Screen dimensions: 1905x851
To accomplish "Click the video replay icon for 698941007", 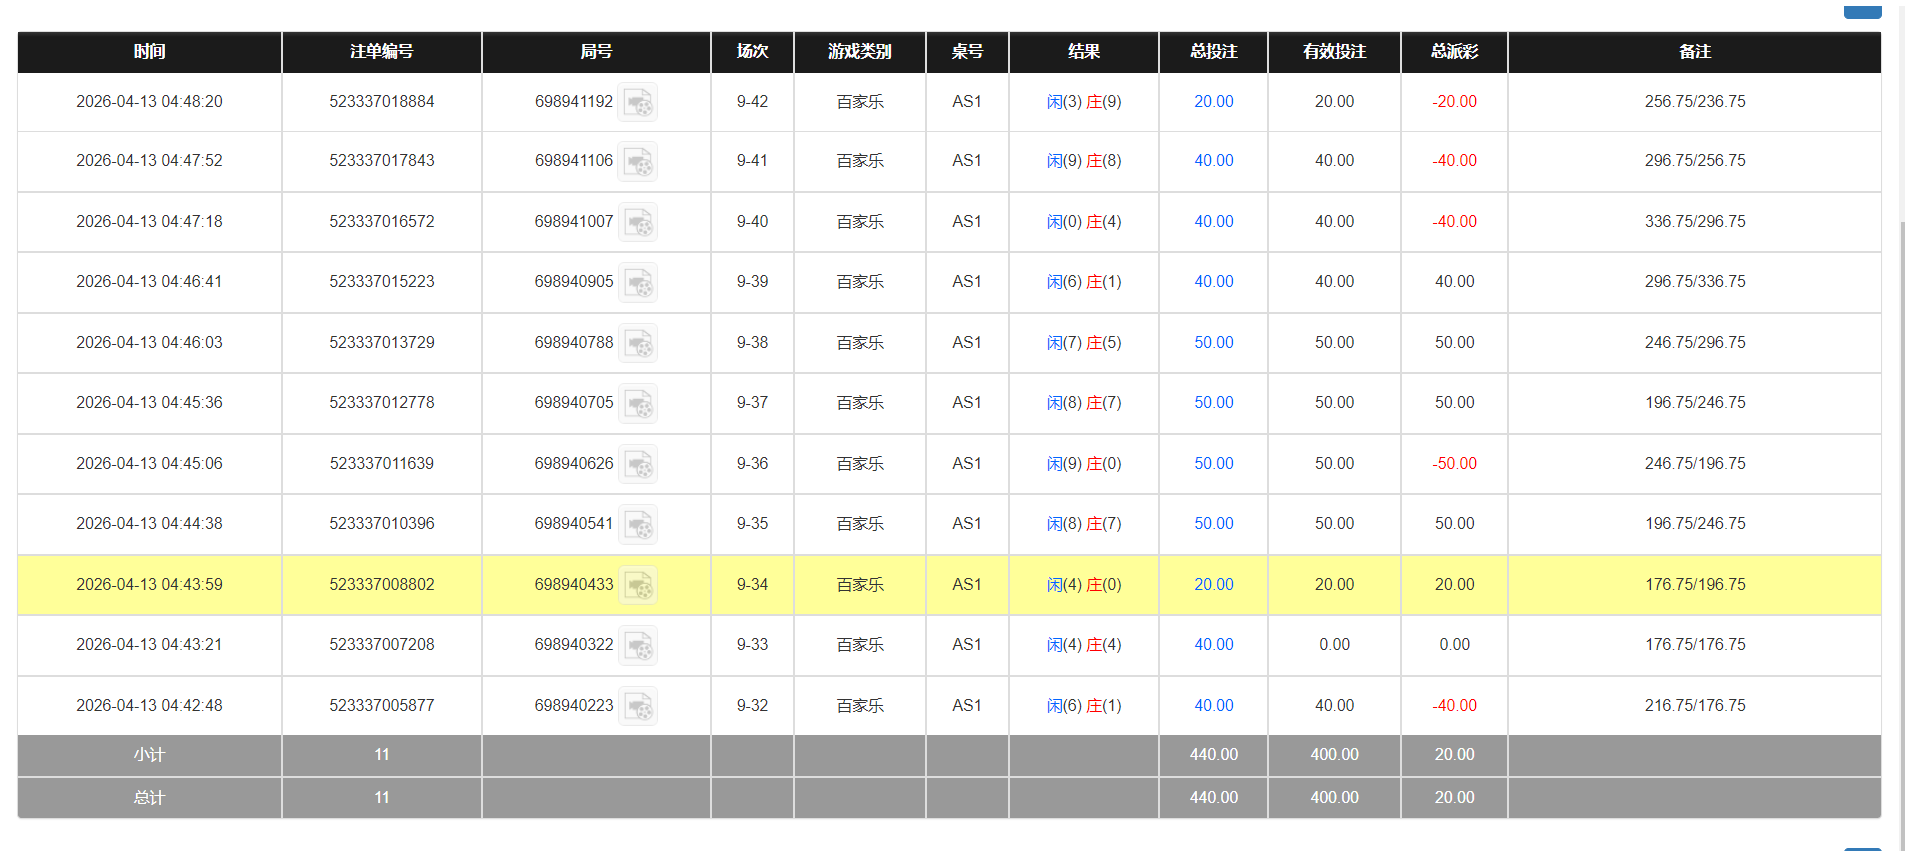I will tap(638, 222).
